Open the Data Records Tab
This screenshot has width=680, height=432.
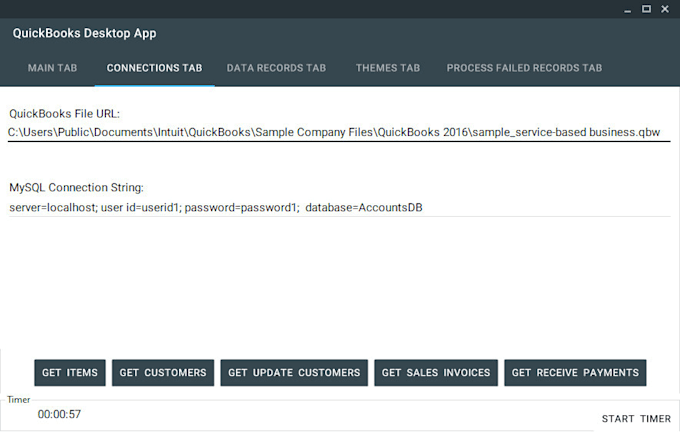276,68
